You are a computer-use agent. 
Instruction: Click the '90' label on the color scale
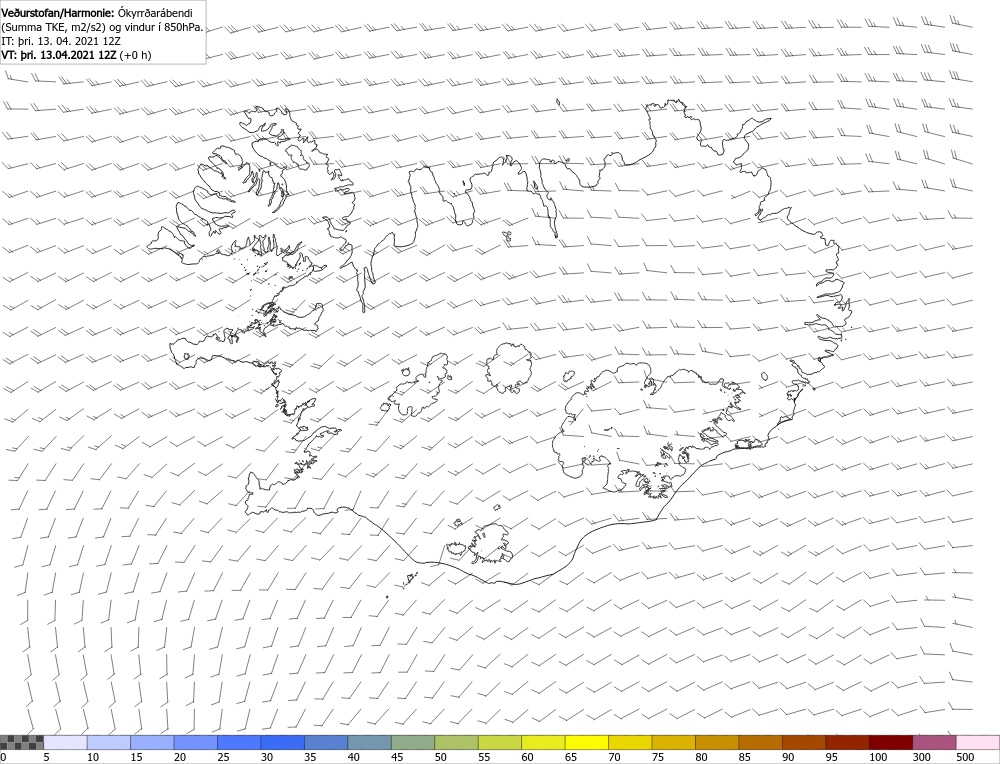point(788,757)
